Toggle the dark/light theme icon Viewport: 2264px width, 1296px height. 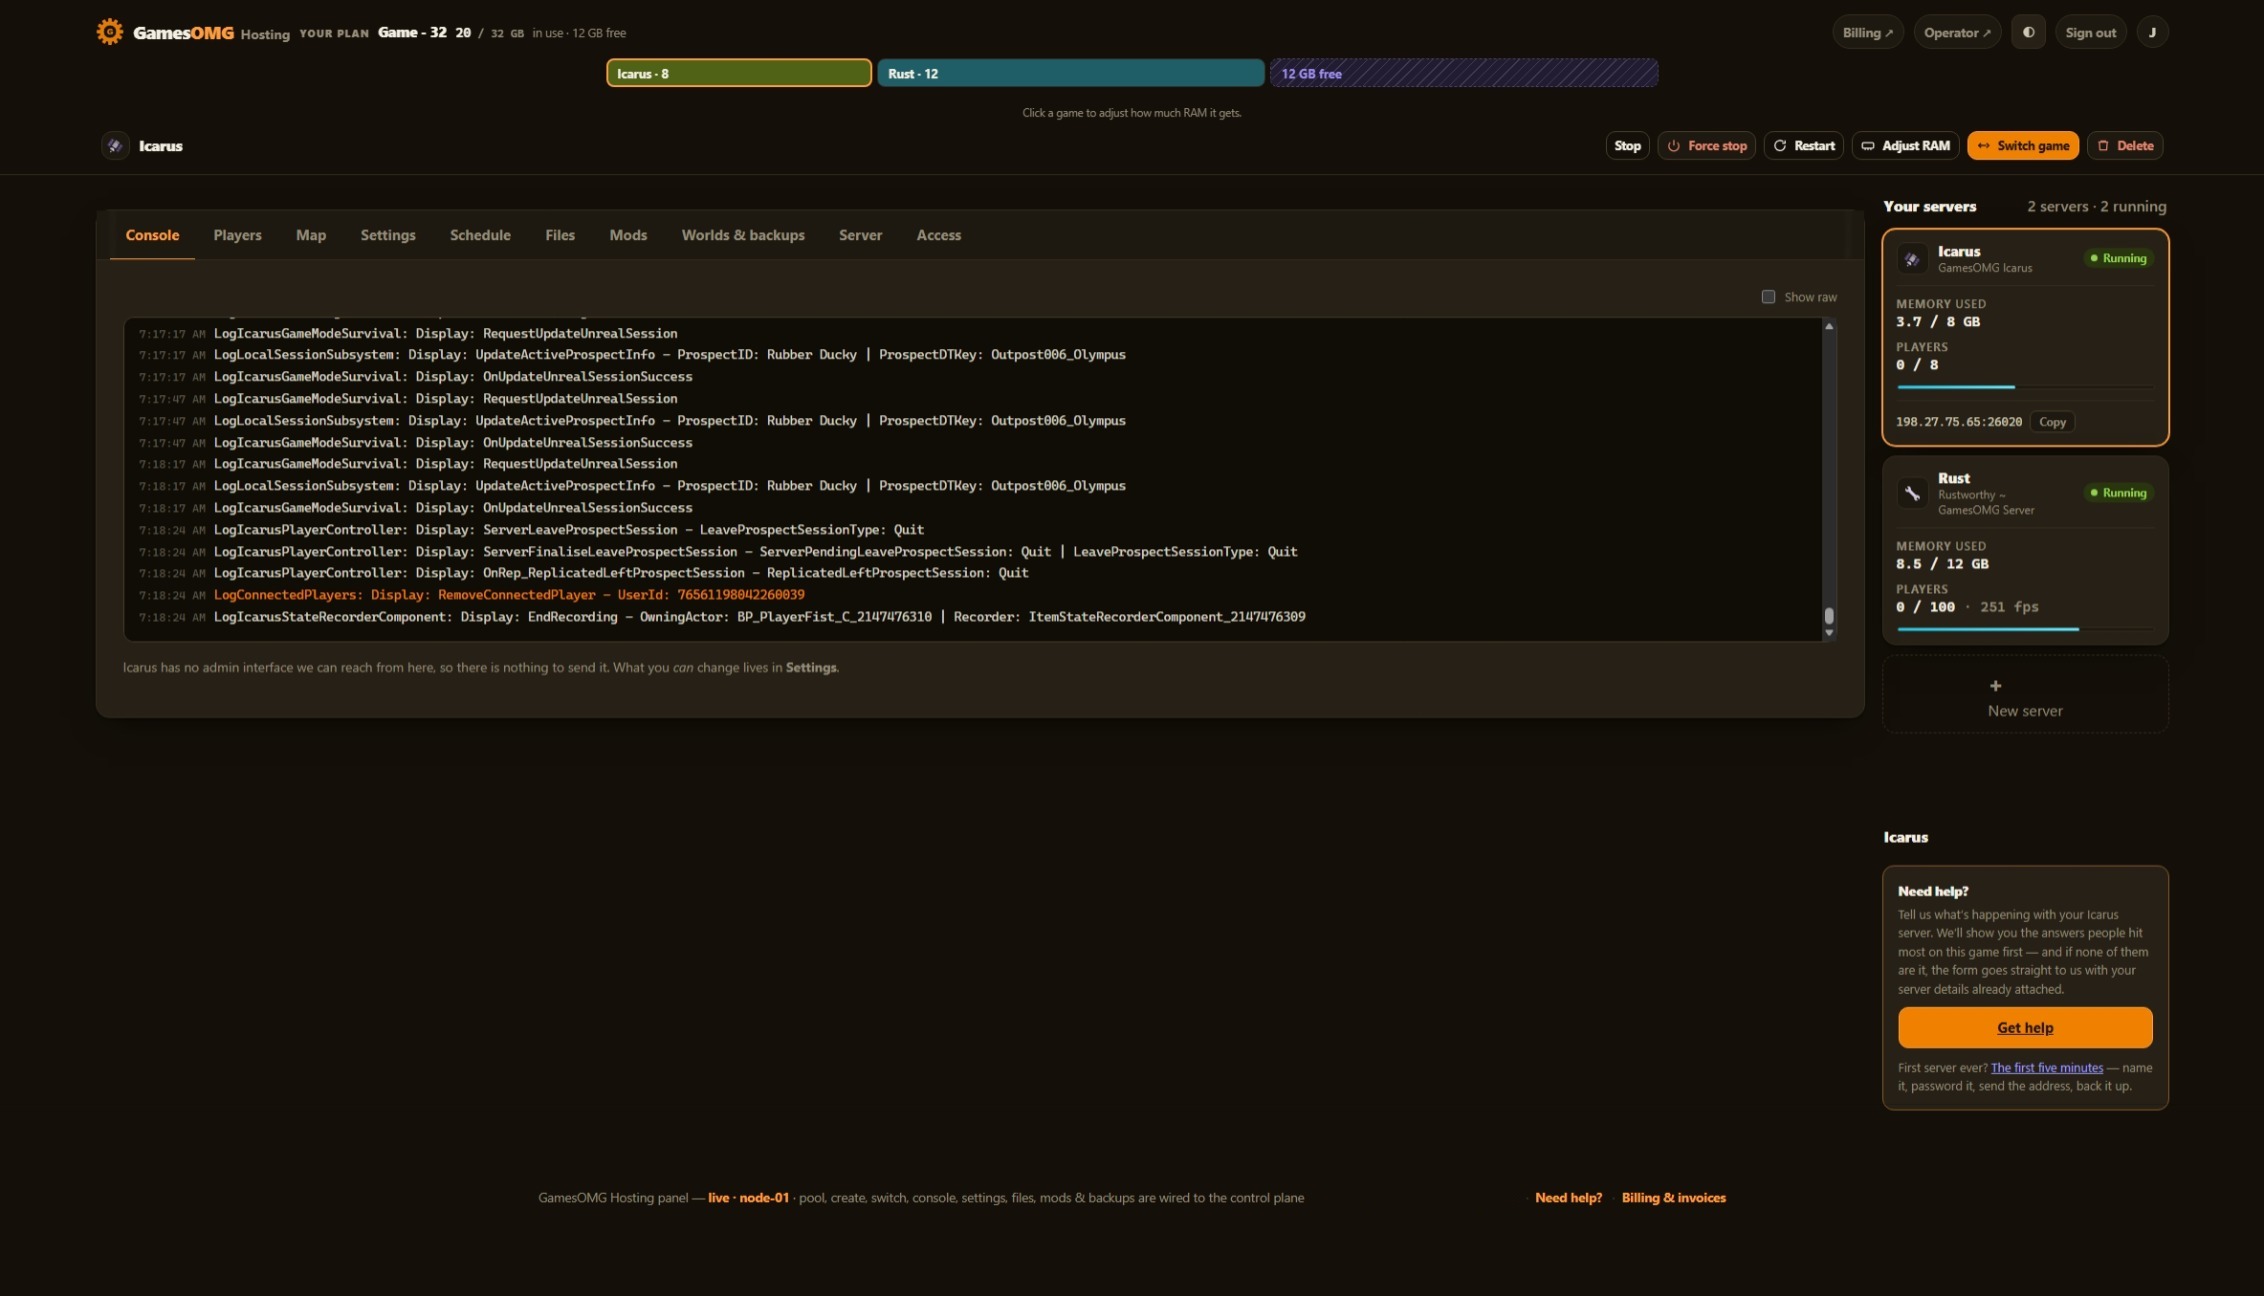(x=2028, y=32)
